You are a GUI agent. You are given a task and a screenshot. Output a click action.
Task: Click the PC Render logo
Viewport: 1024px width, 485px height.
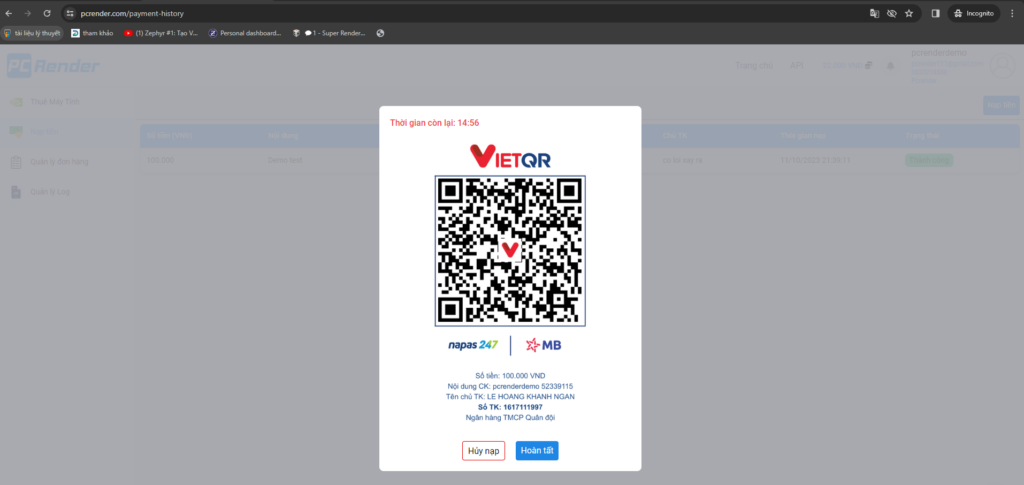click(x=54, y=66)
